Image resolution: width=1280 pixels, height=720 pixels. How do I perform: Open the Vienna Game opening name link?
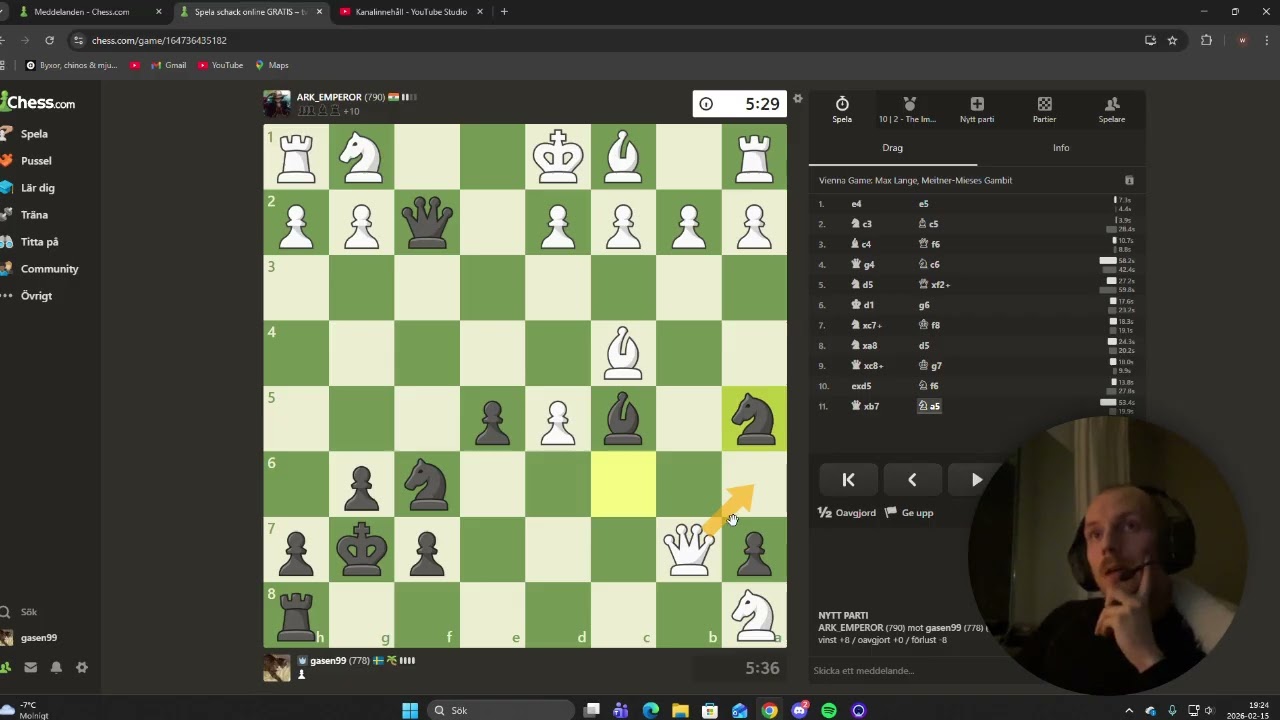[915, 180]
